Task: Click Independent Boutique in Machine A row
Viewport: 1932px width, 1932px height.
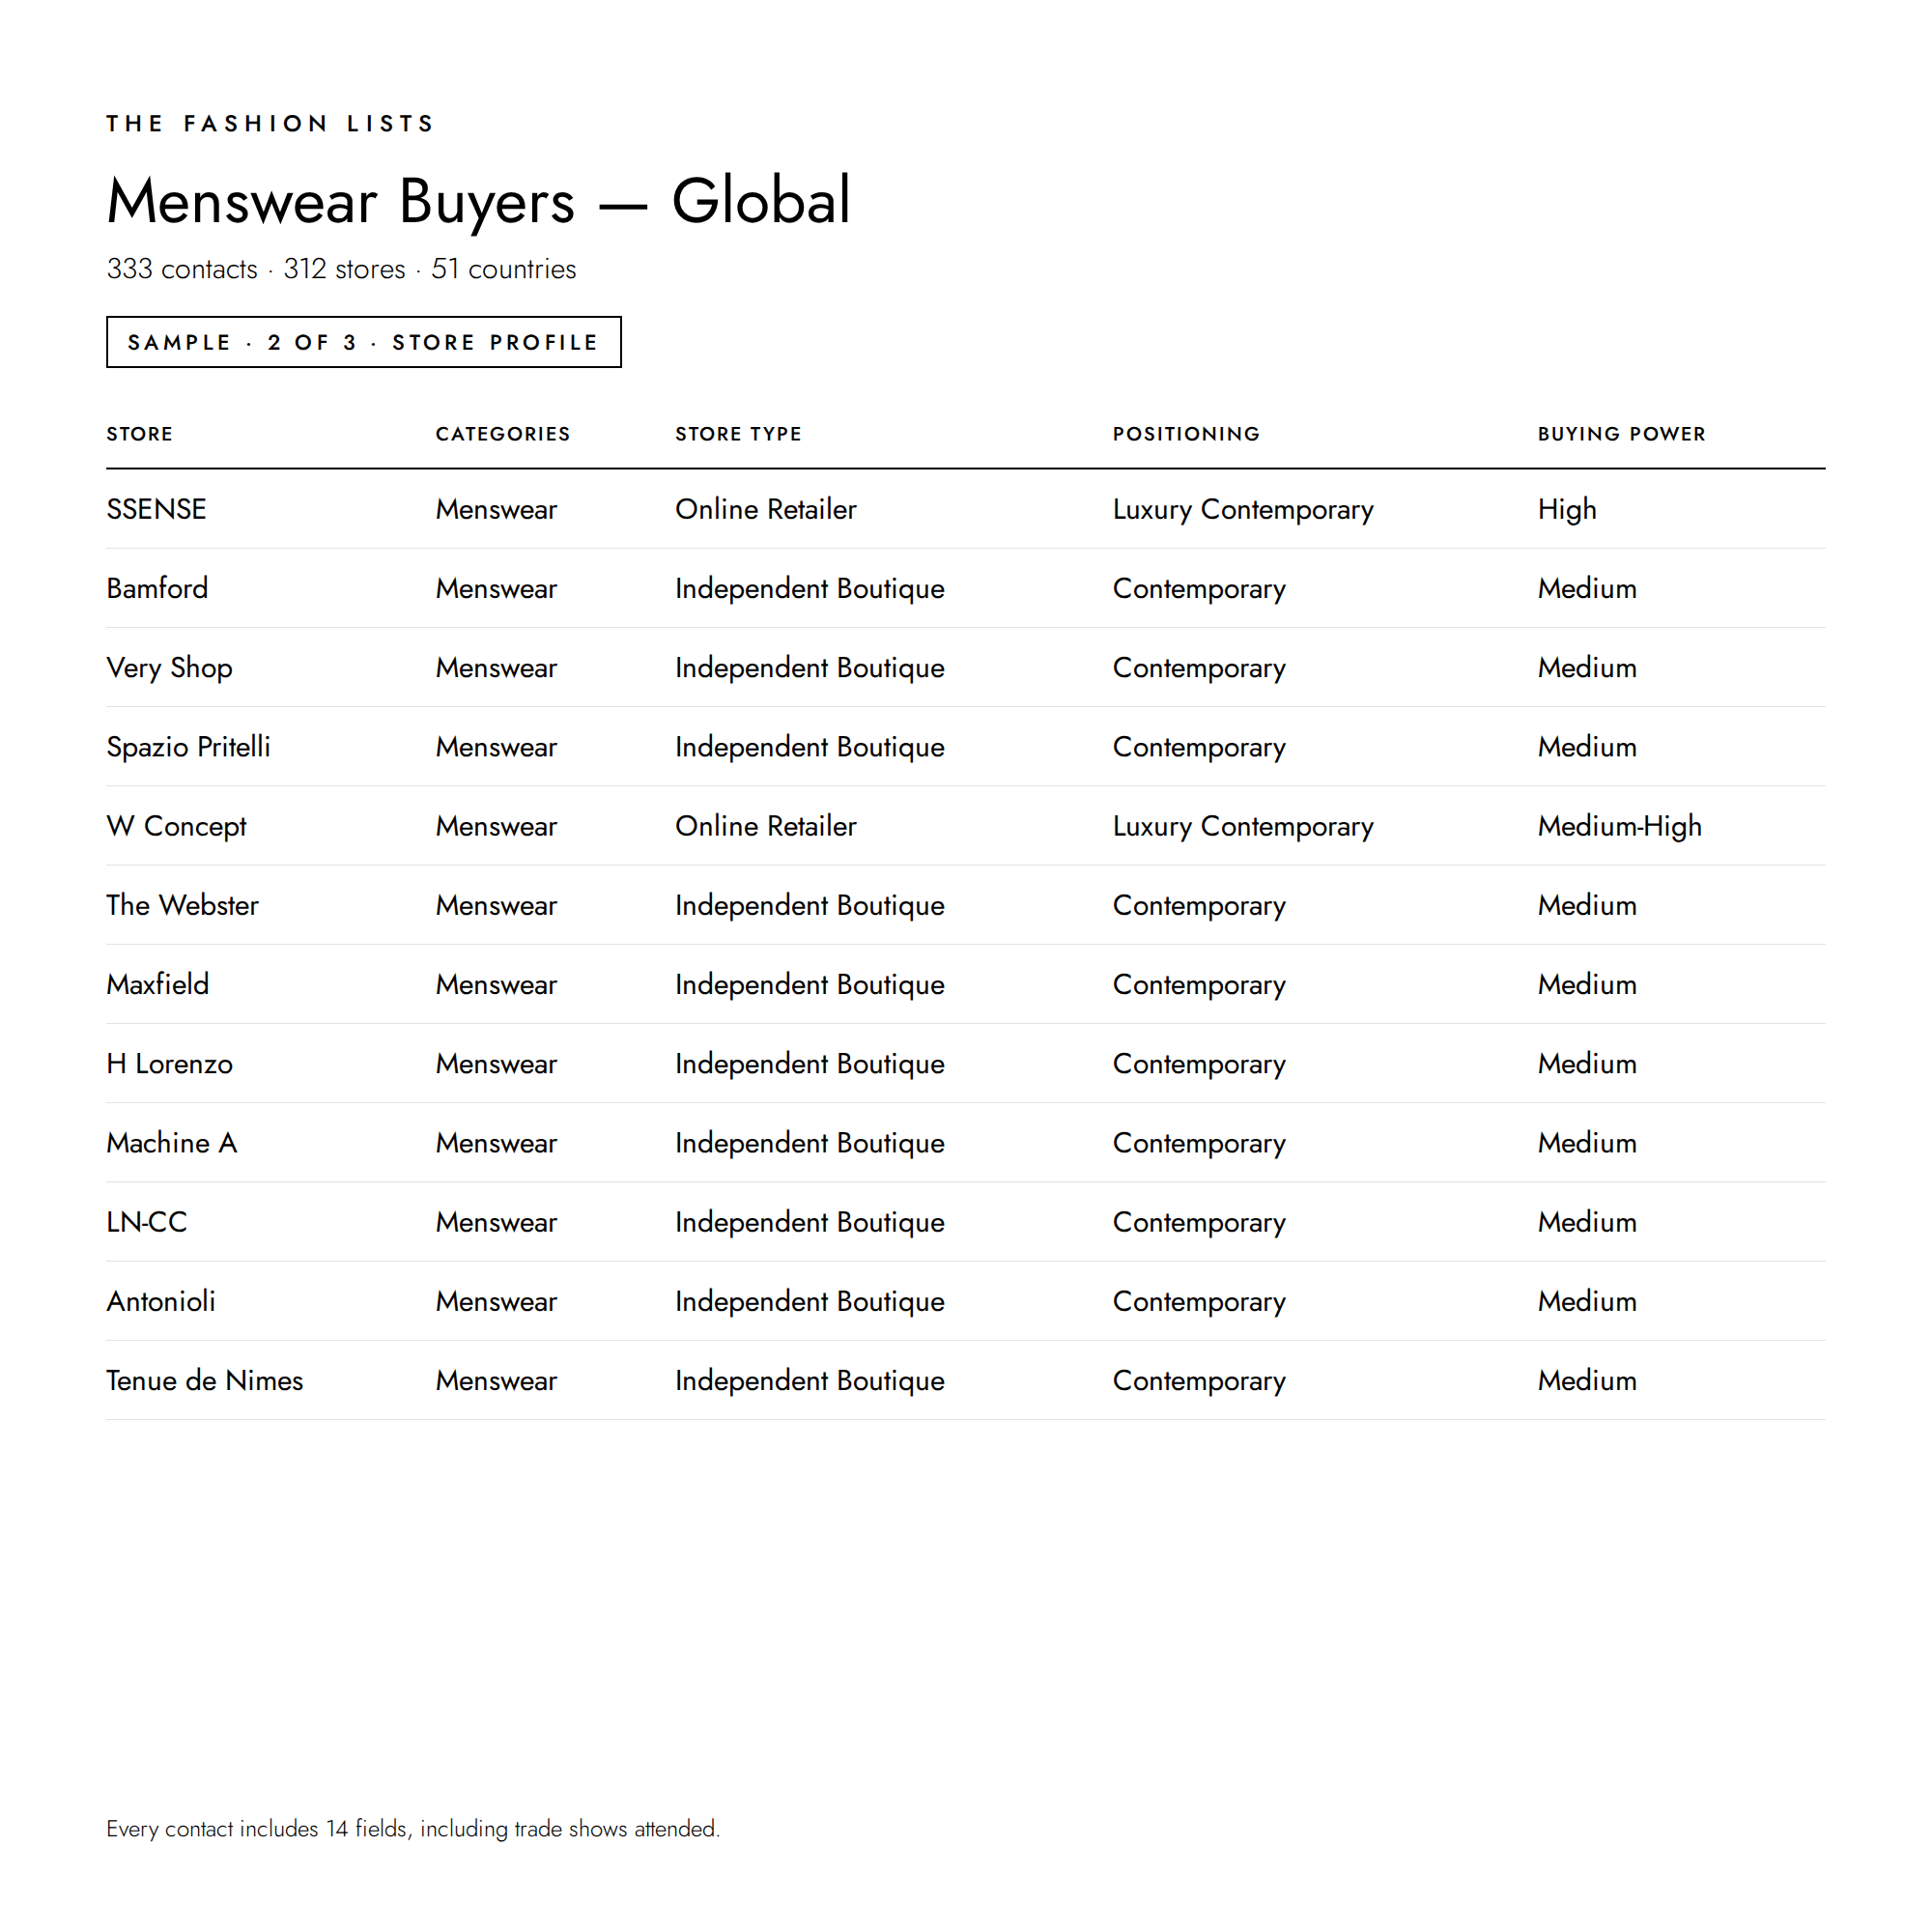Action: point(810,1144)
